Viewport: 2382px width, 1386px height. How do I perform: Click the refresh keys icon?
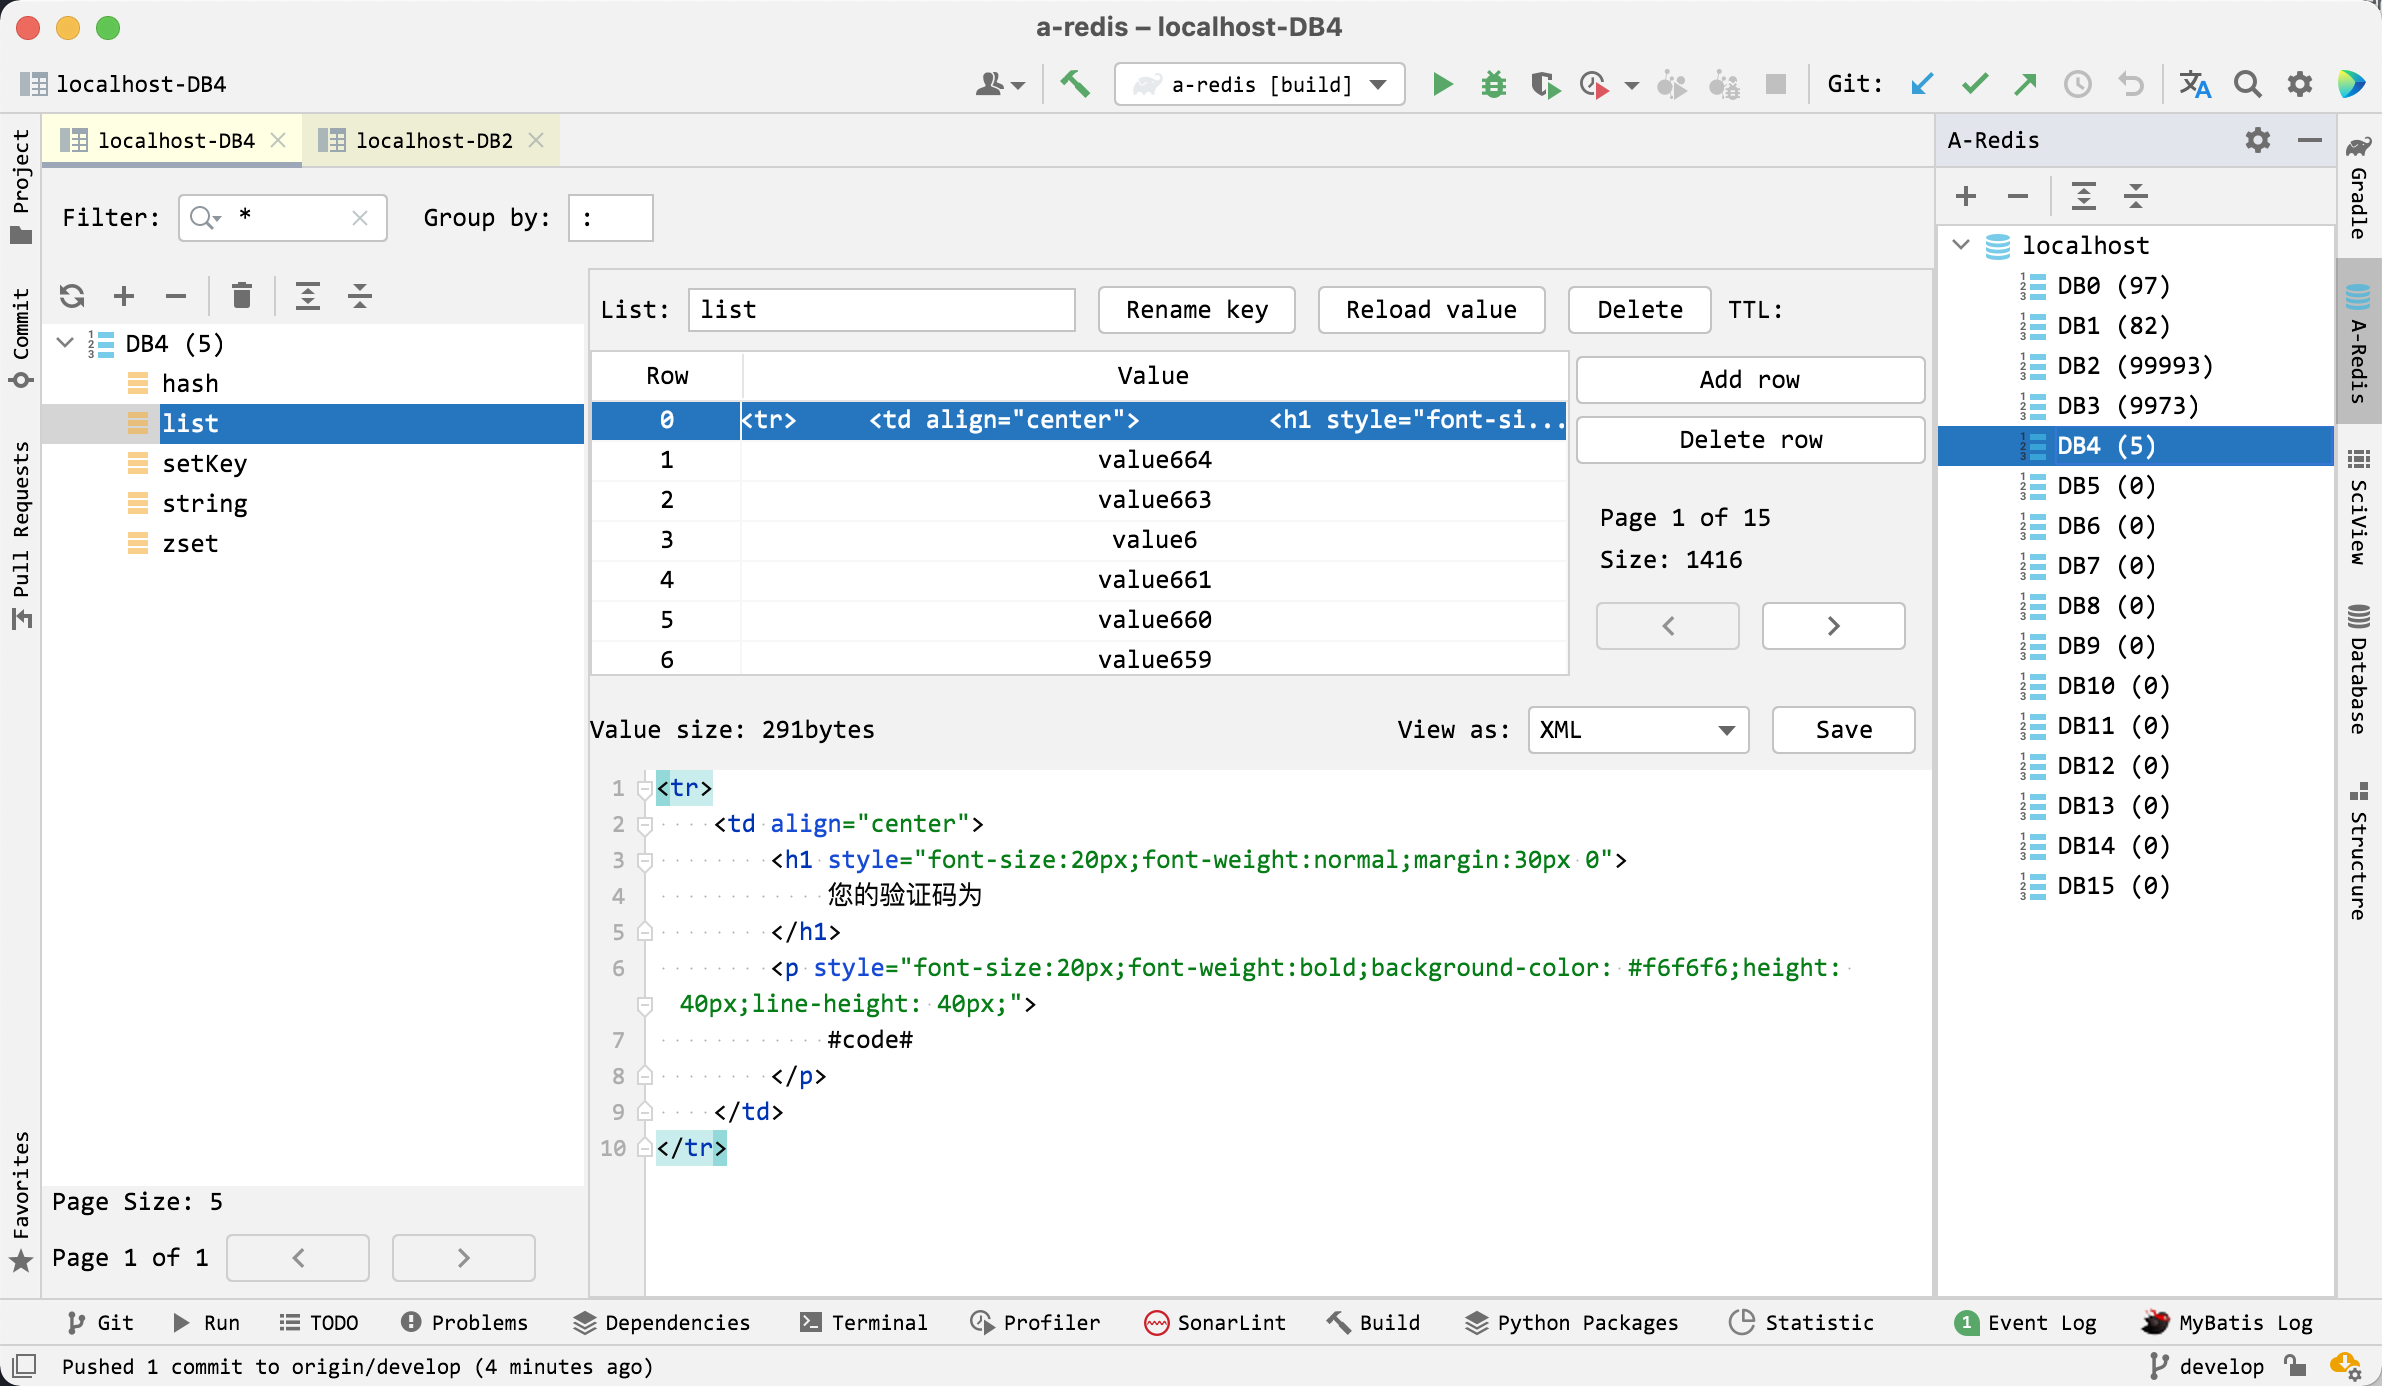[72, 296]
